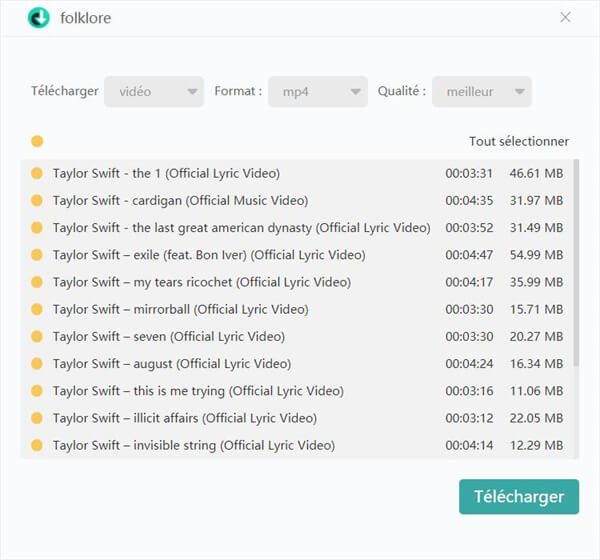The image size is (600, 560).
Task: Toggle illicit affairs selection dot
Action: (x=37, y=418)
